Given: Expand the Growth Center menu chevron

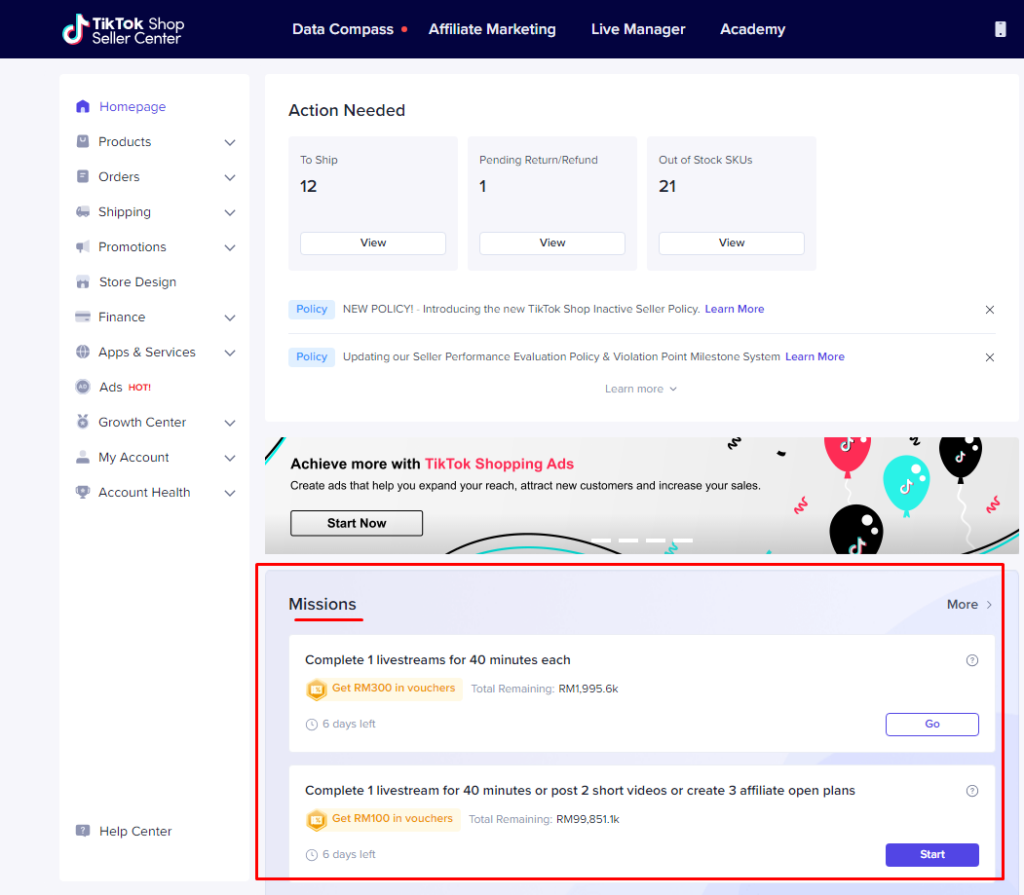Looking at the screenshot, I should (x=230, y=423).
